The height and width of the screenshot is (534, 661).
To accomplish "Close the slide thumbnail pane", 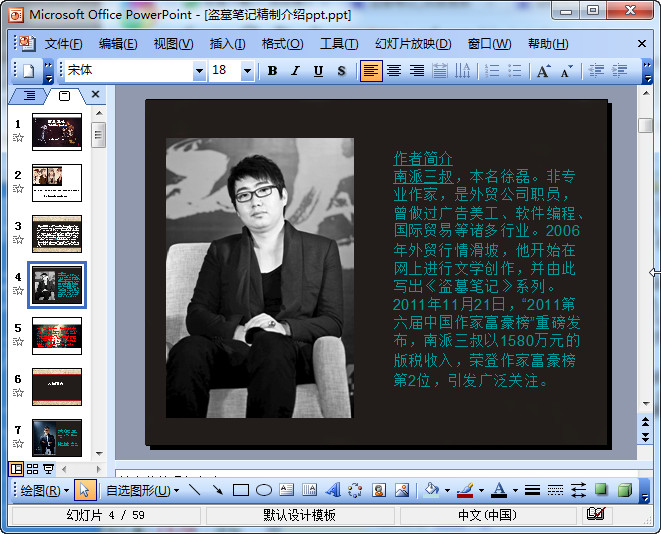I will [x=96, y=94].
